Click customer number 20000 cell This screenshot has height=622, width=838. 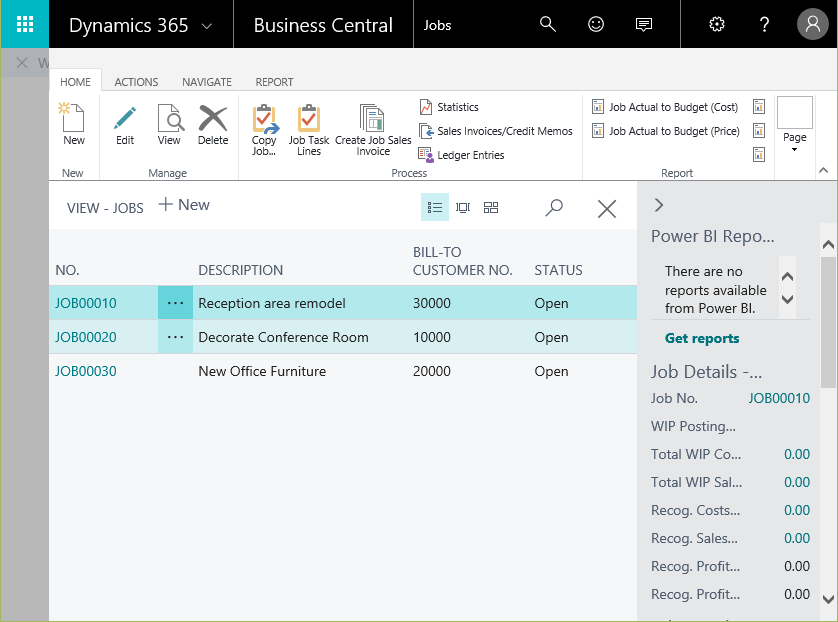click(x=432, y=371)
